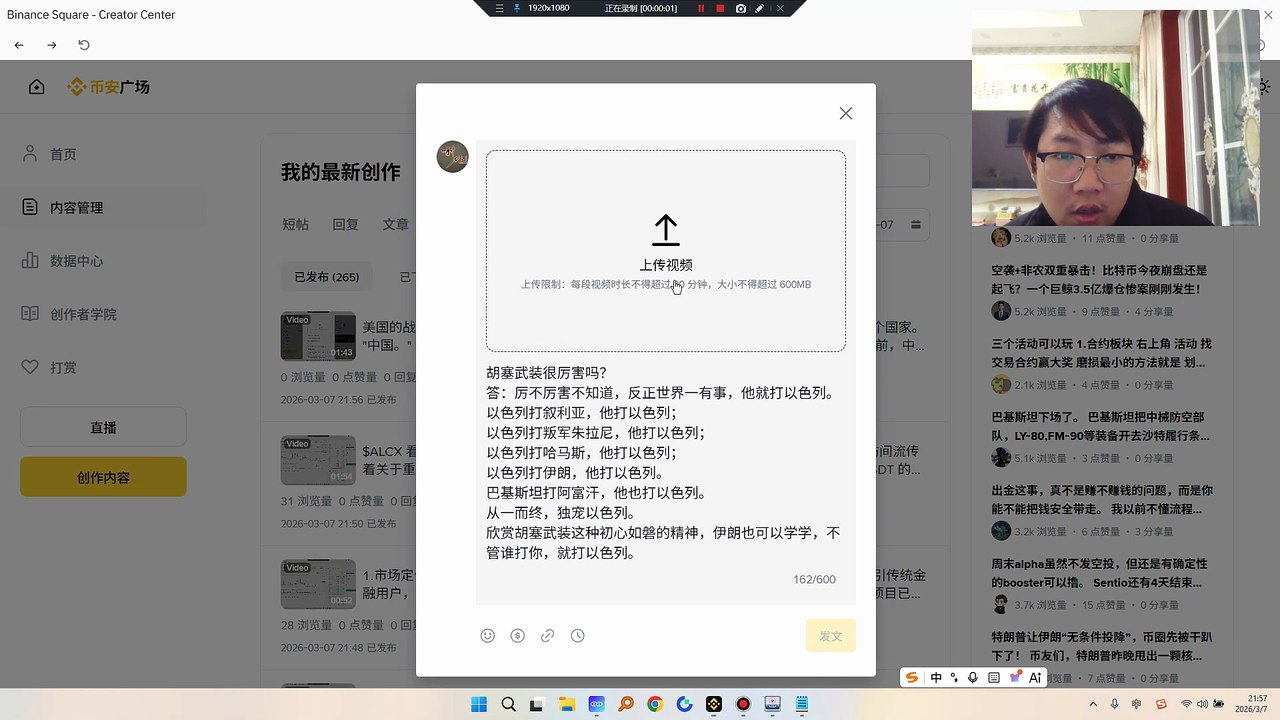Image resolution: width=1280 pixels, height=720 pixels.
Task: Click the home icon next to Binance logo
Action: click(x=37, y=87)
